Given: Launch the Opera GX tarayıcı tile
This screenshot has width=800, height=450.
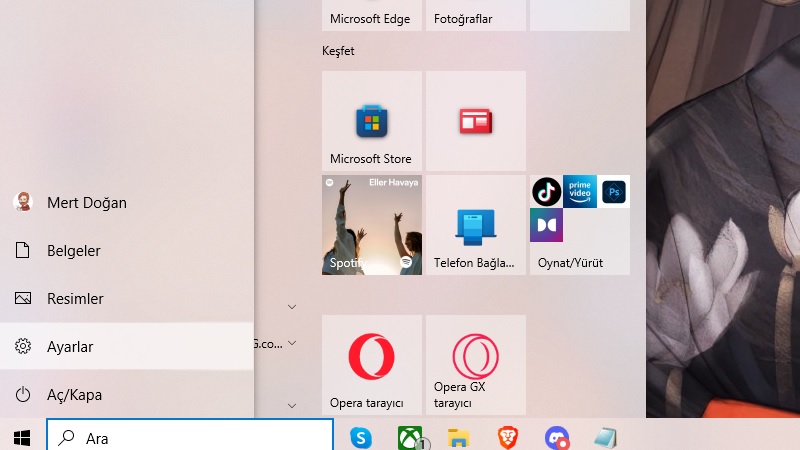Looking at the screenshot, I should point(476,365).
